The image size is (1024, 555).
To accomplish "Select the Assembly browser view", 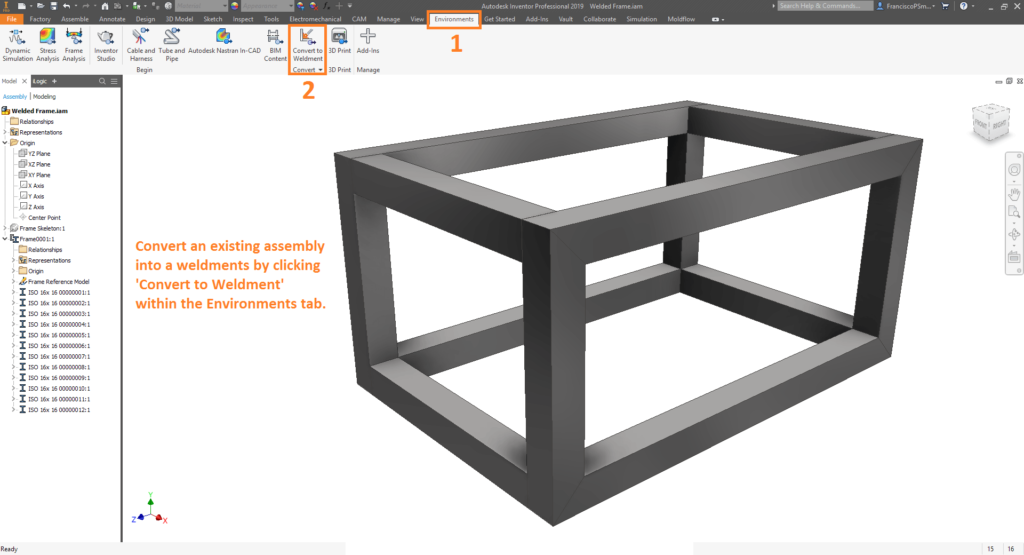I will tap(15, 97).
